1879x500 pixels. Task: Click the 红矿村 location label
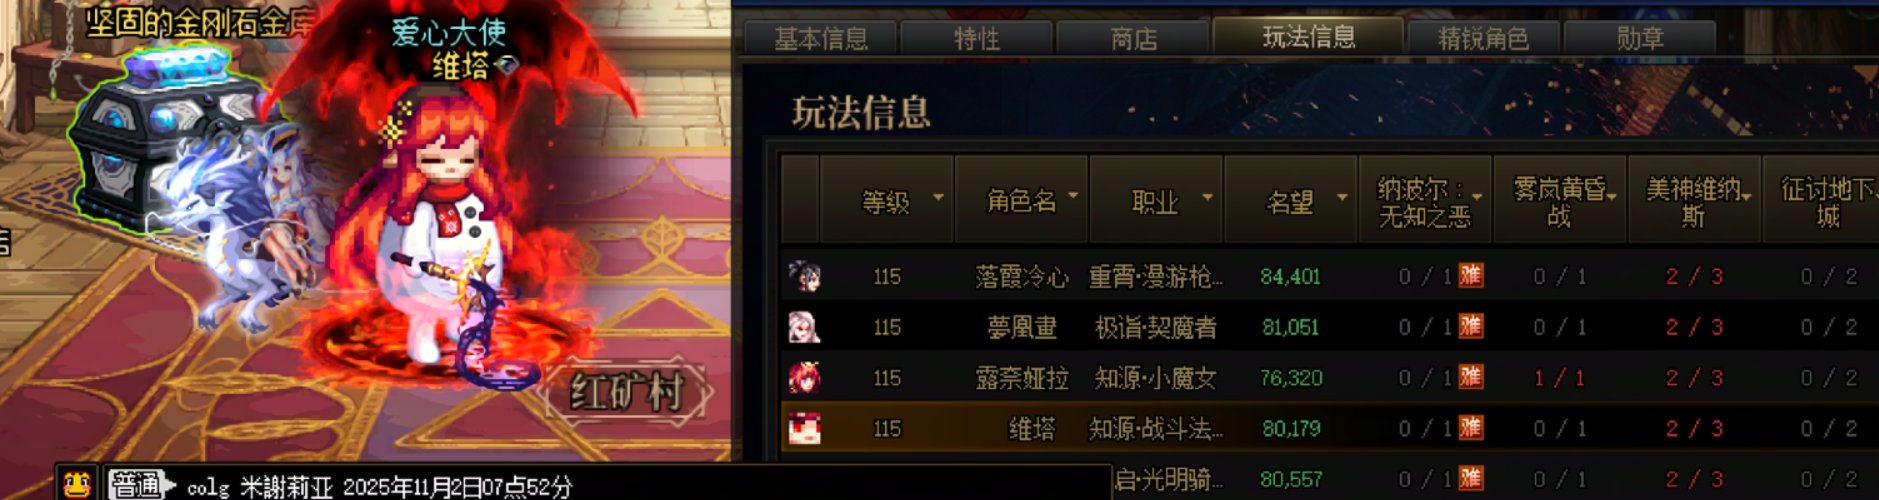pos(628,392)
